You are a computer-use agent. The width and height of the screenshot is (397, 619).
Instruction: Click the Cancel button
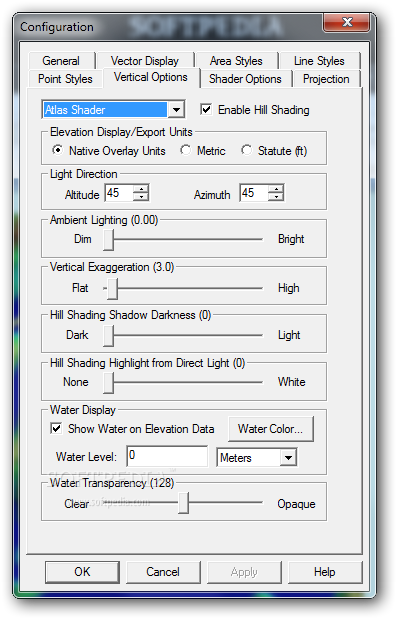[x=163, y=572]
